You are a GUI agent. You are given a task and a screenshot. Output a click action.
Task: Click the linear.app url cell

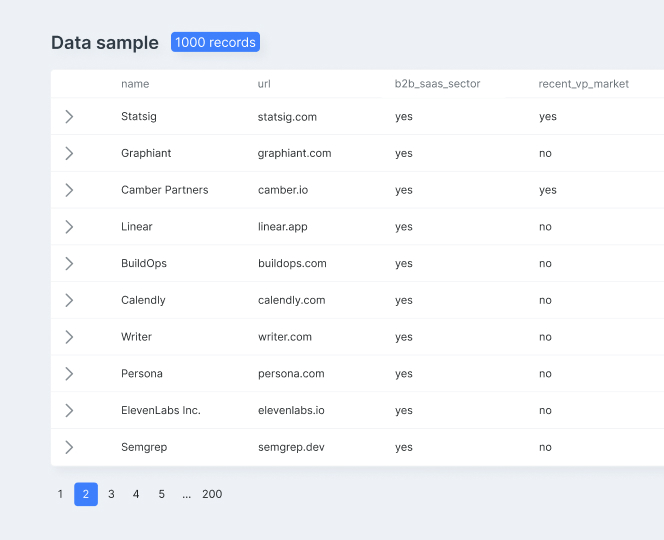click(x=283, y=227)
